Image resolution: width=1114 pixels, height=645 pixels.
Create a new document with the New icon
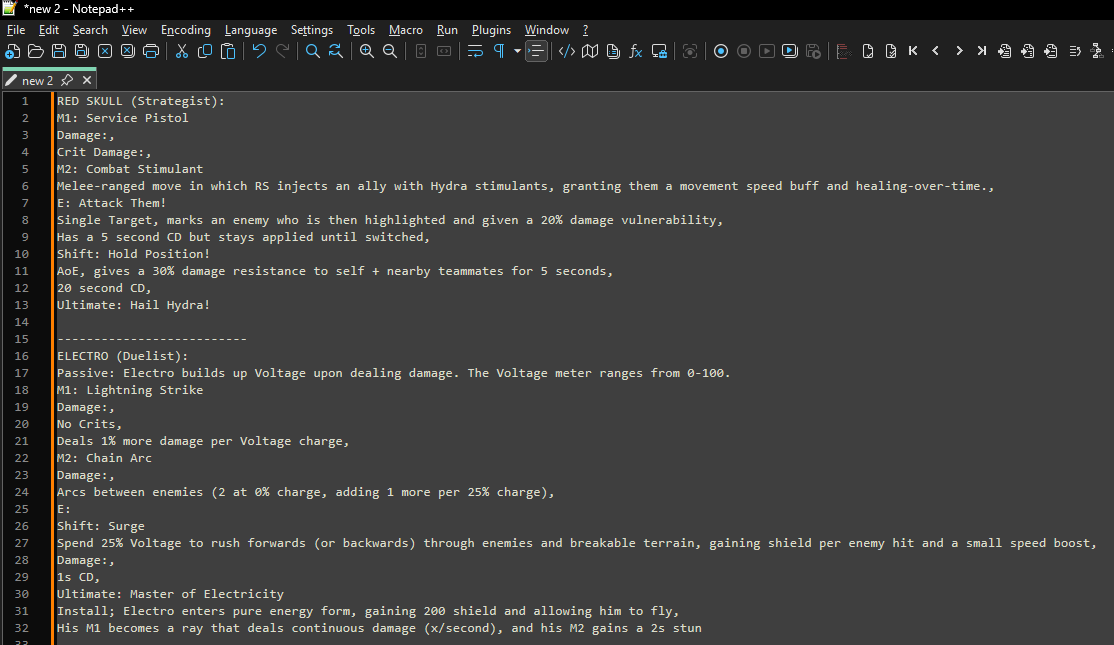(13, 51)
